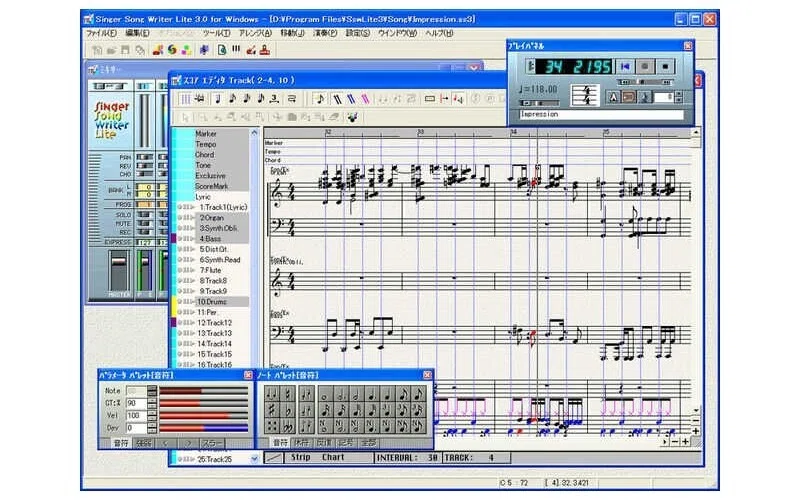Decrease the play panel number field with down arrow

[679, 100]
